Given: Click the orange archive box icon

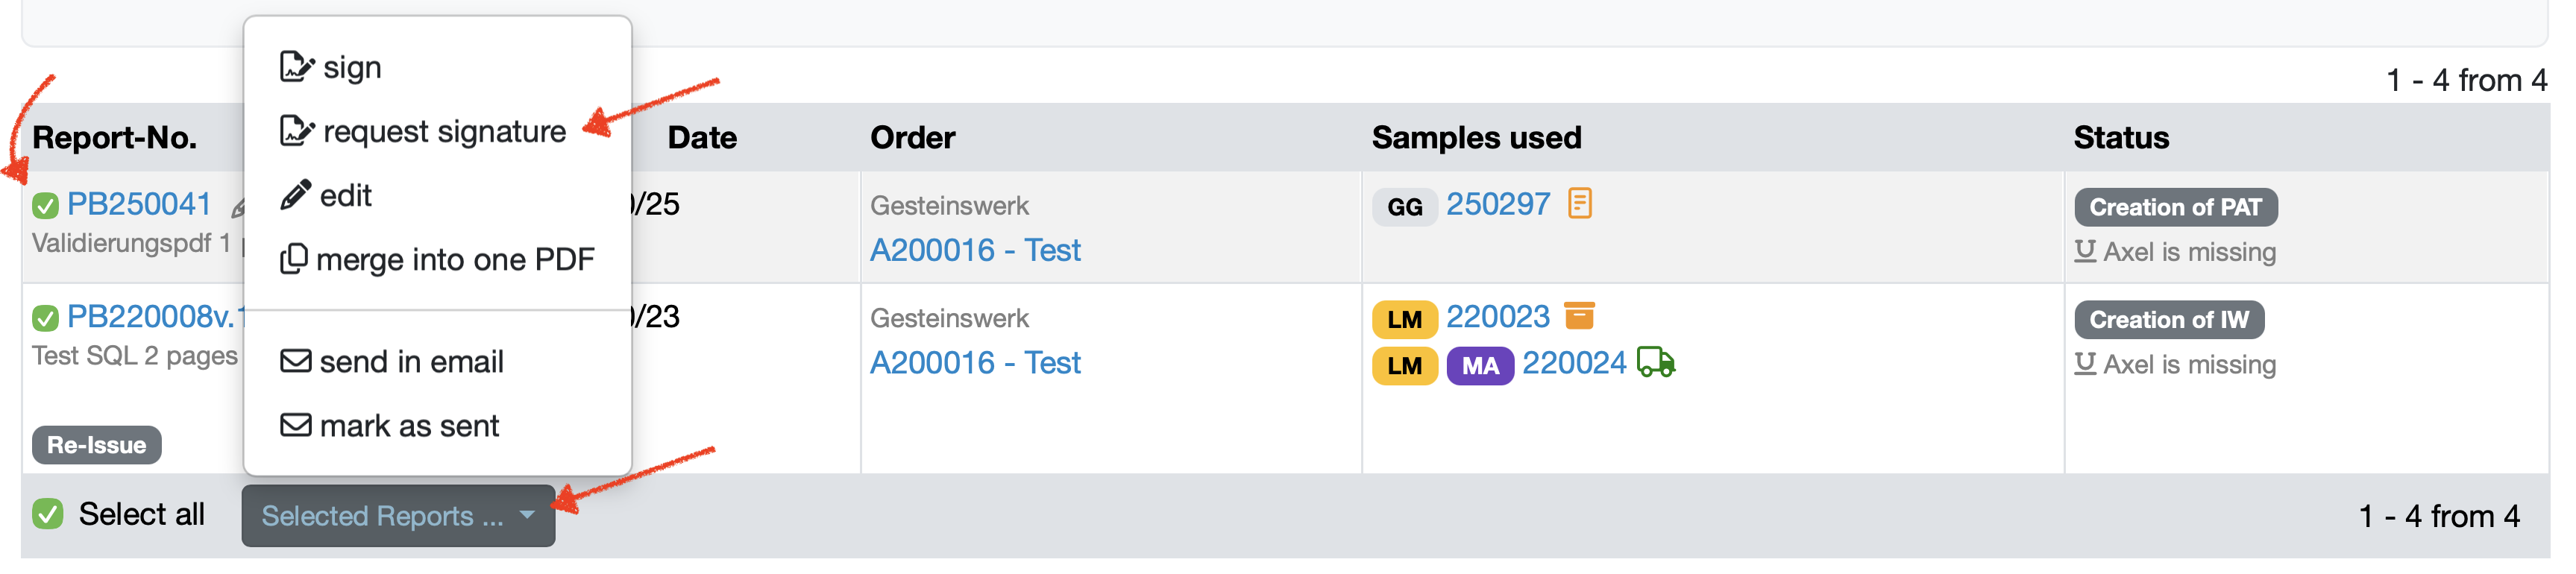Looking at the screenshot, I should (1579, 316).
